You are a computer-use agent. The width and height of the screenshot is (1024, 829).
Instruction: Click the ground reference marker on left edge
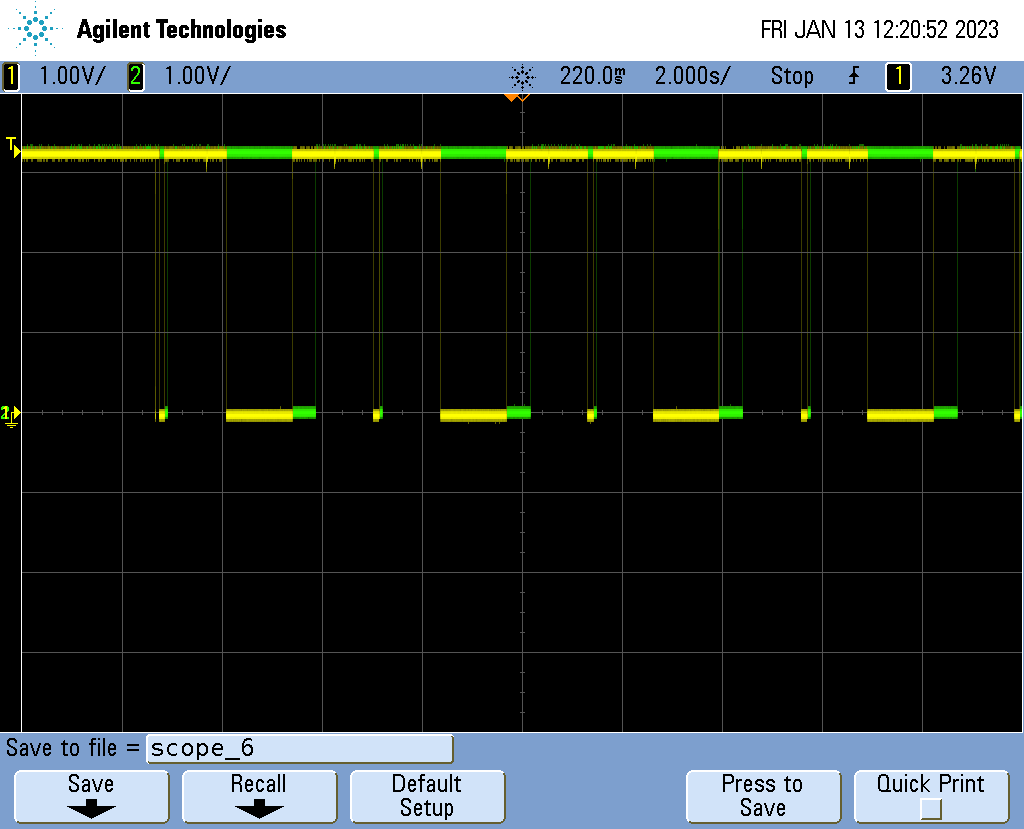click(x=10, y=414)
